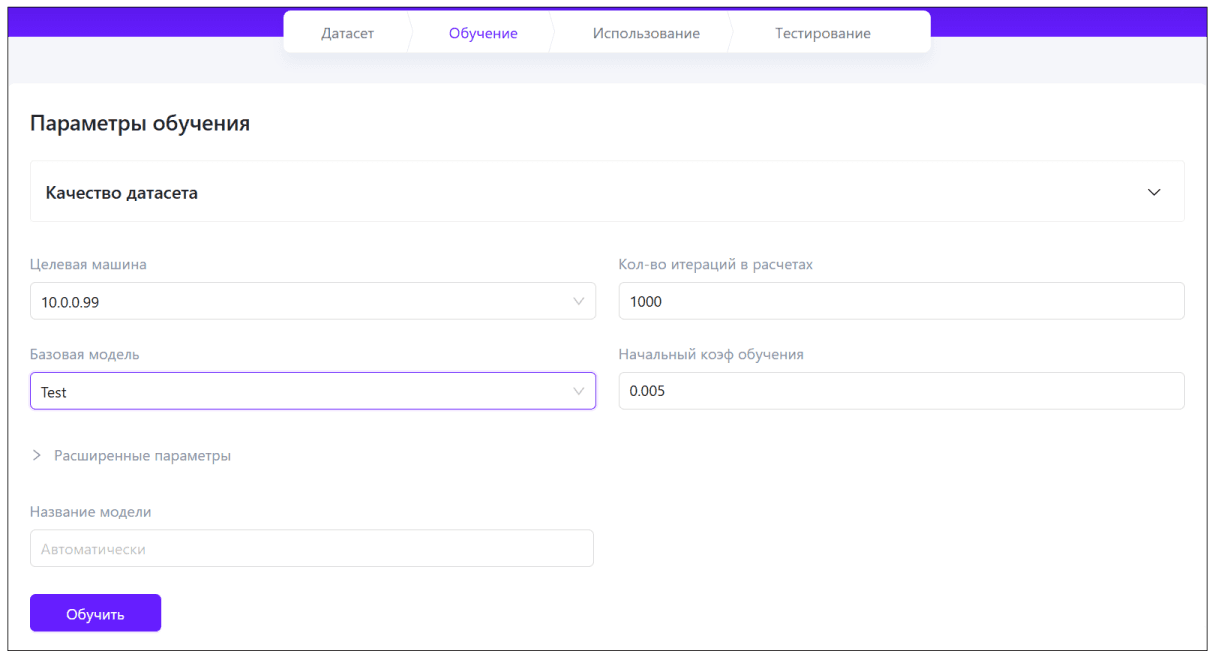The height and width of the screenshot is (655, 1218).
Task: Focus the iterations field containing 1000
Action: click(x=900, y=301)
